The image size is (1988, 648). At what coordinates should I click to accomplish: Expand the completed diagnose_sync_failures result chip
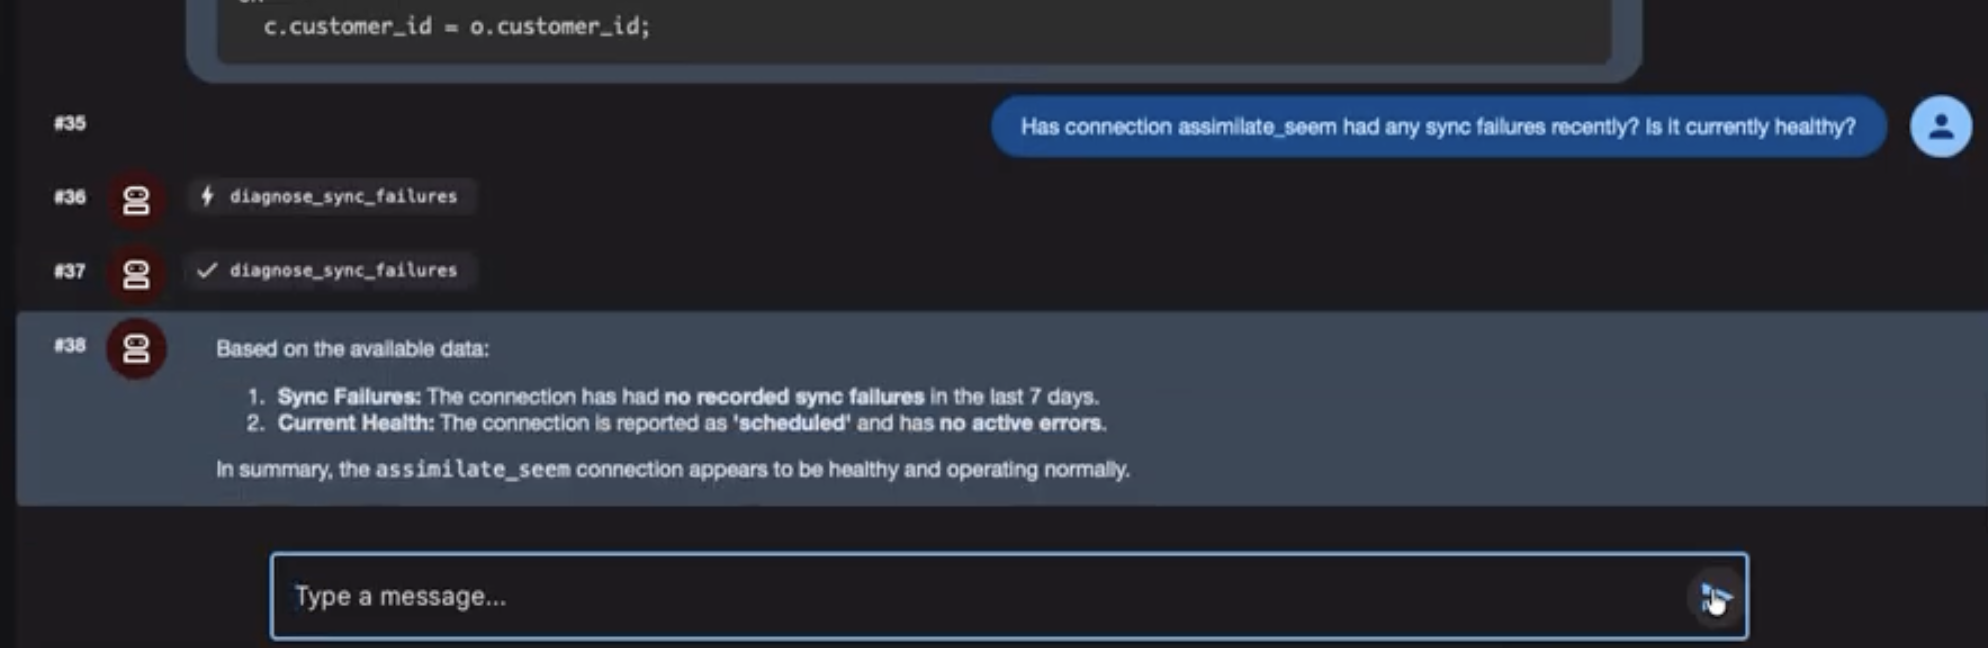click(x=332, y=270)
